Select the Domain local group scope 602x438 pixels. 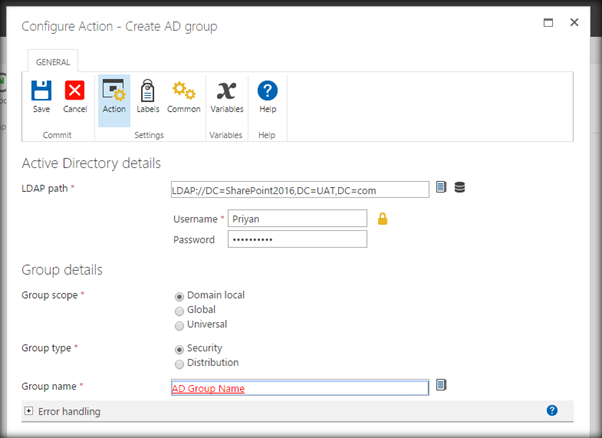pyautogui.click(x=180, y=296)
